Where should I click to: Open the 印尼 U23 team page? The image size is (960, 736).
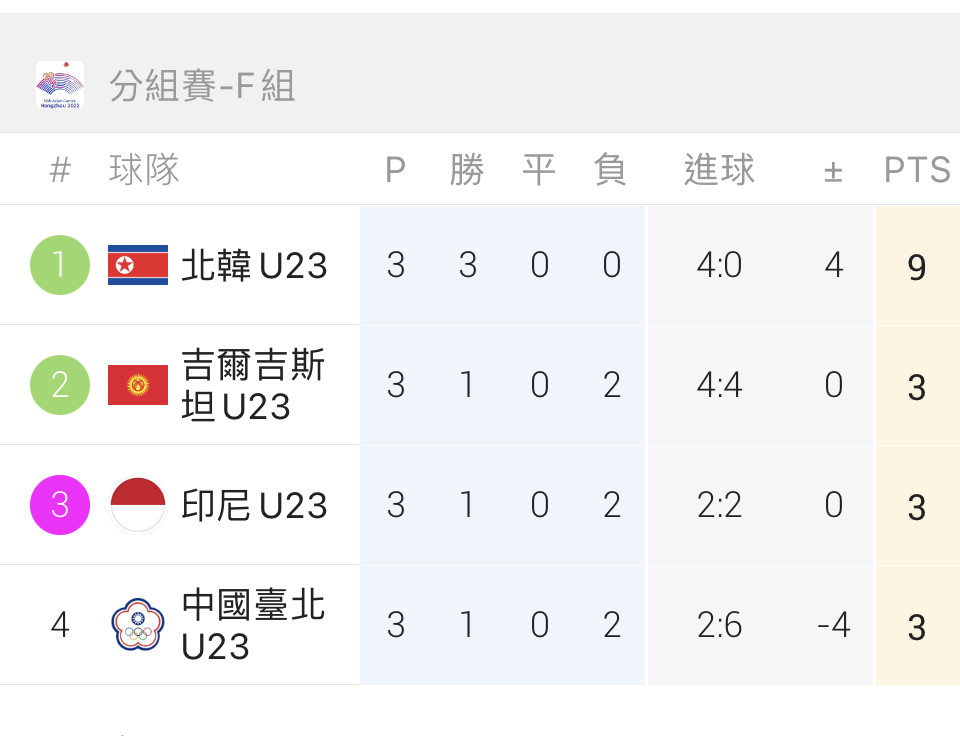(x=254, y=505)
